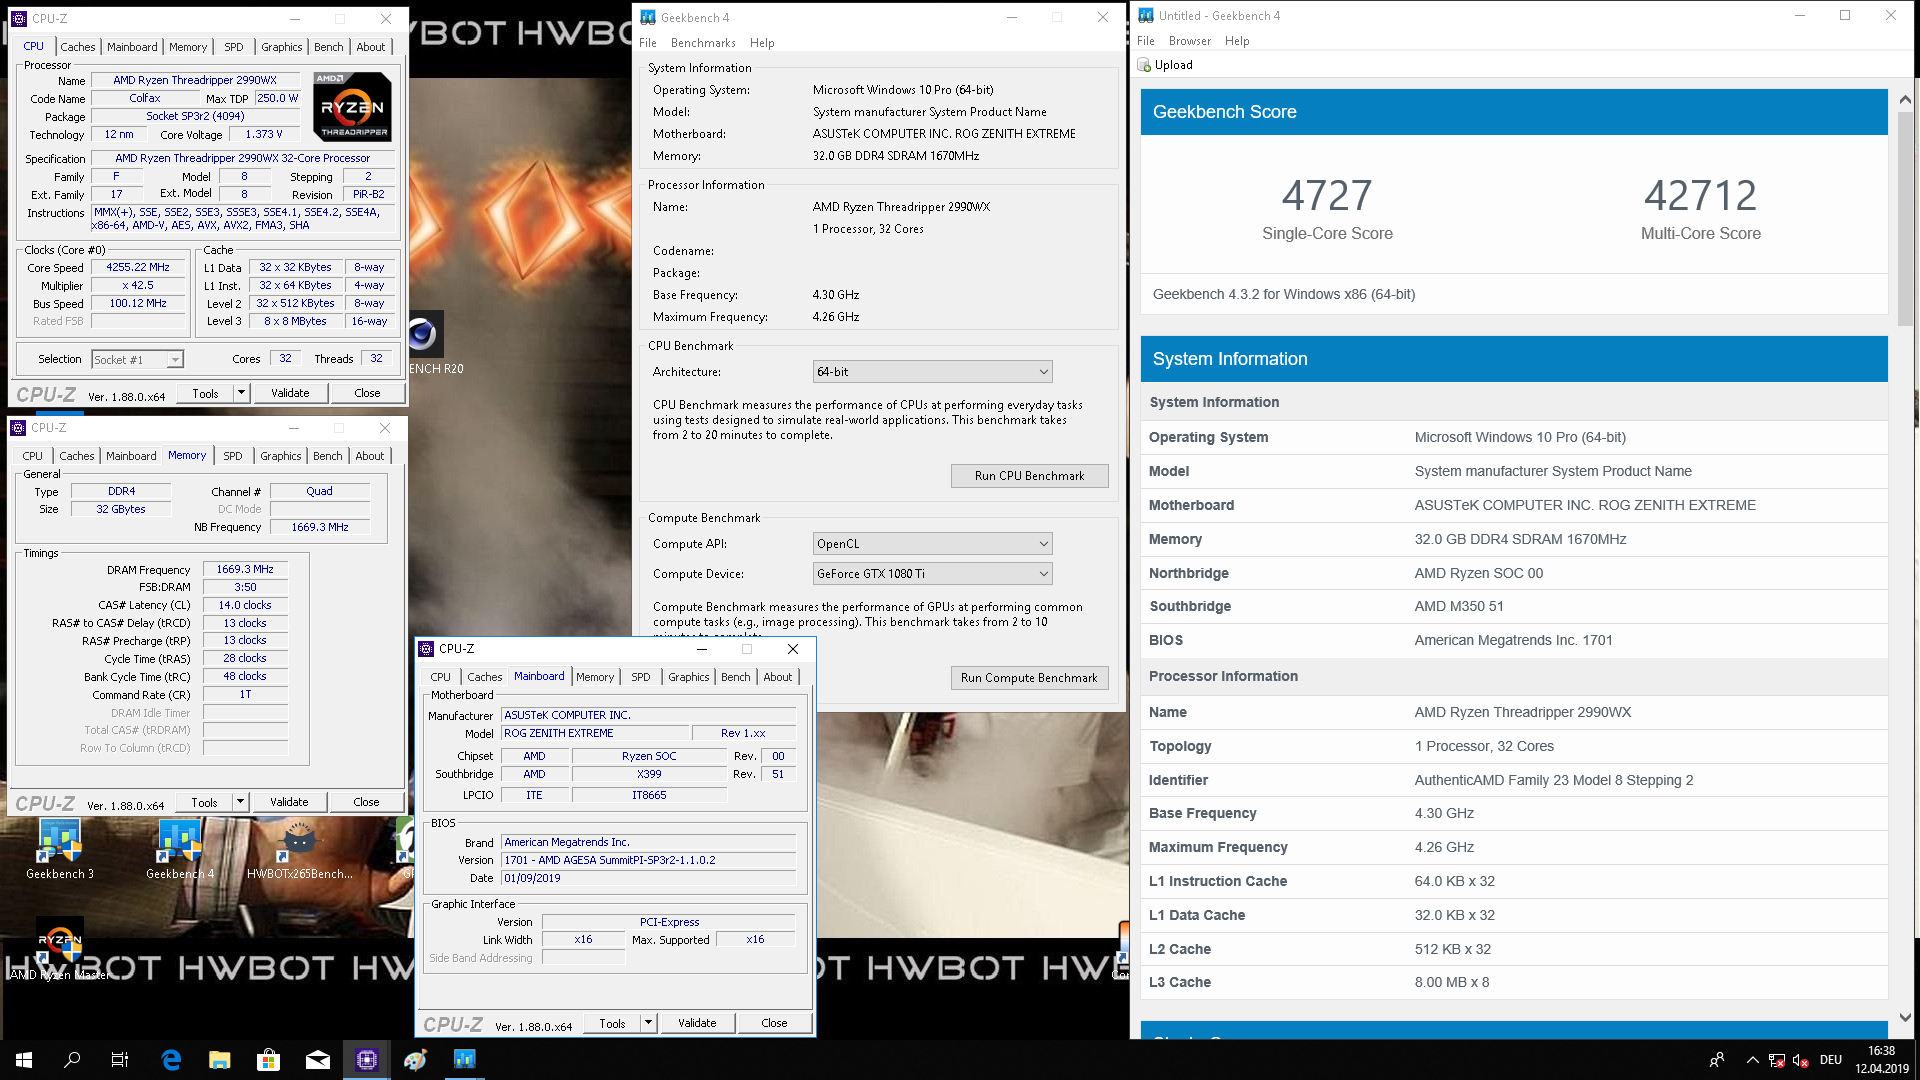Viewport: 1920px width, 1080px height.
Task: Show hidden system tray icons
Action: pyautogui.click(x=1752, y=1060)
